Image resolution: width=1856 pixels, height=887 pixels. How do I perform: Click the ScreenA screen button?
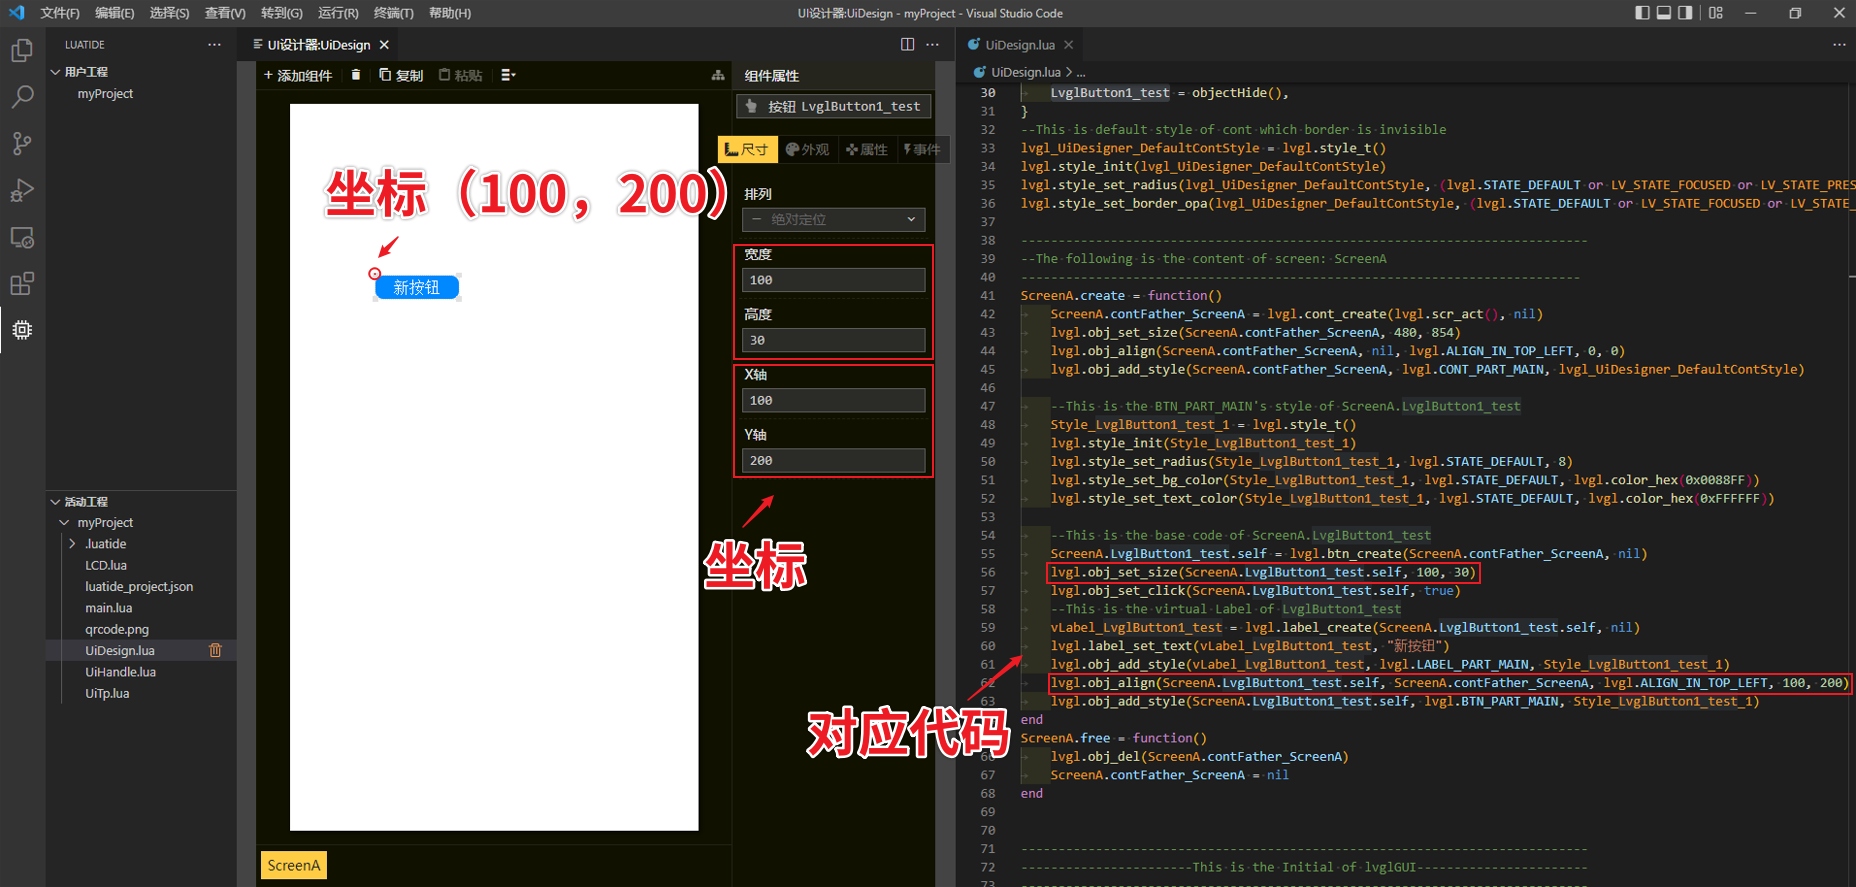point(294,865)
